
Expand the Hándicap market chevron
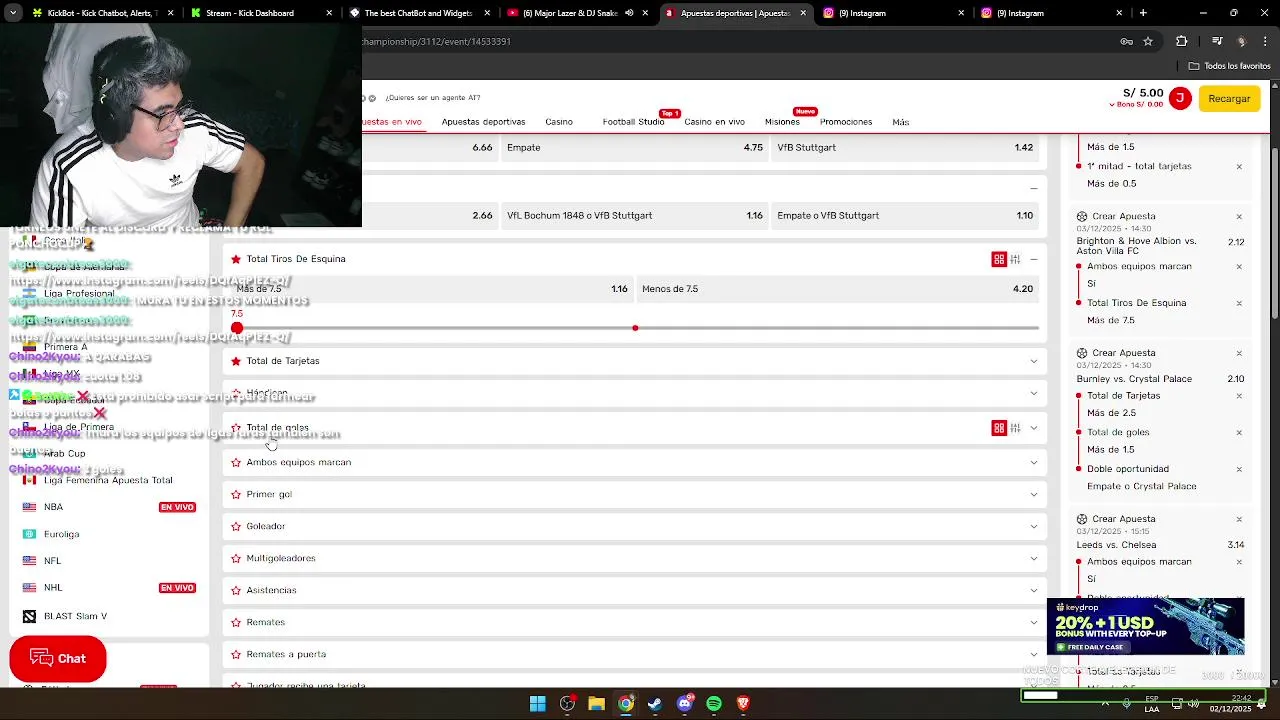tap(1033, 393)
